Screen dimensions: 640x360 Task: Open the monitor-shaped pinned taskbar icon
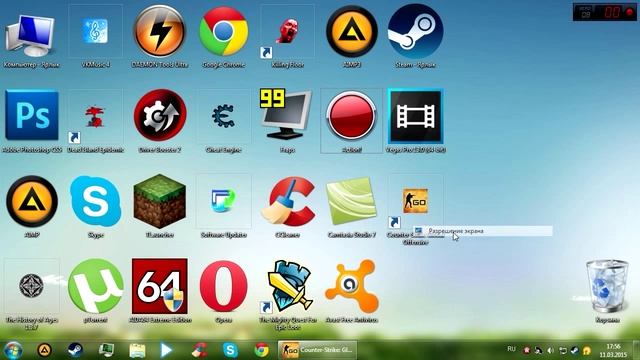click(107, 350)
